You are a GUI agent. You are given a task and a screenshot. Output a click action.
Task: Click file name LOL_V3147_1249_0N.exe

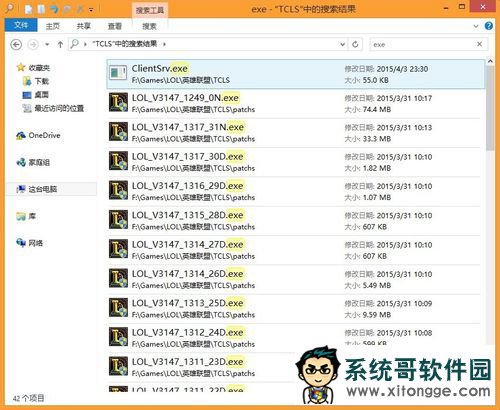pos(185,98)
